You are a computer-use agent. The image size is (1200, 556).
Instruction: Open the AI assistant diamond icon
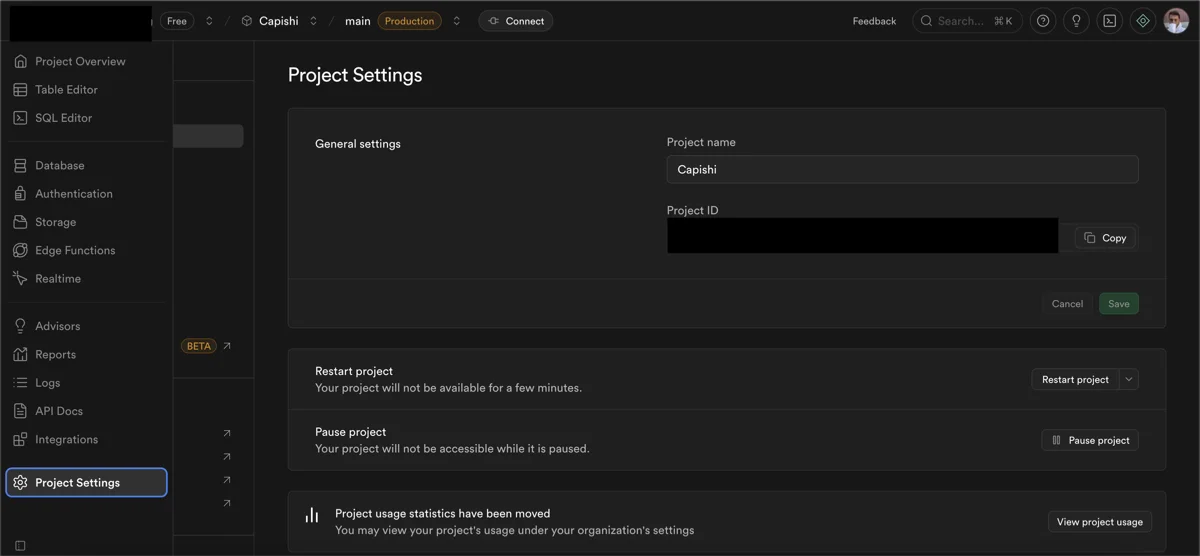tap(1143, 21)
